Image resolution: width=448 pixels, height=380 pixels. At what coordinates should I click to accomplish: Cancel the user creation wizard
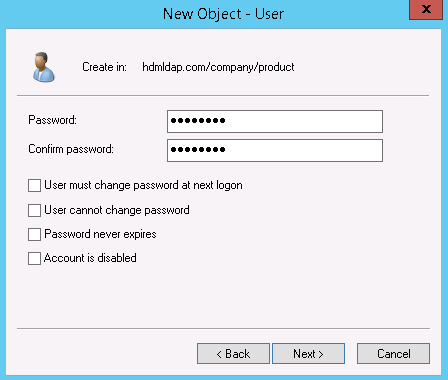[x=393, y=353]
